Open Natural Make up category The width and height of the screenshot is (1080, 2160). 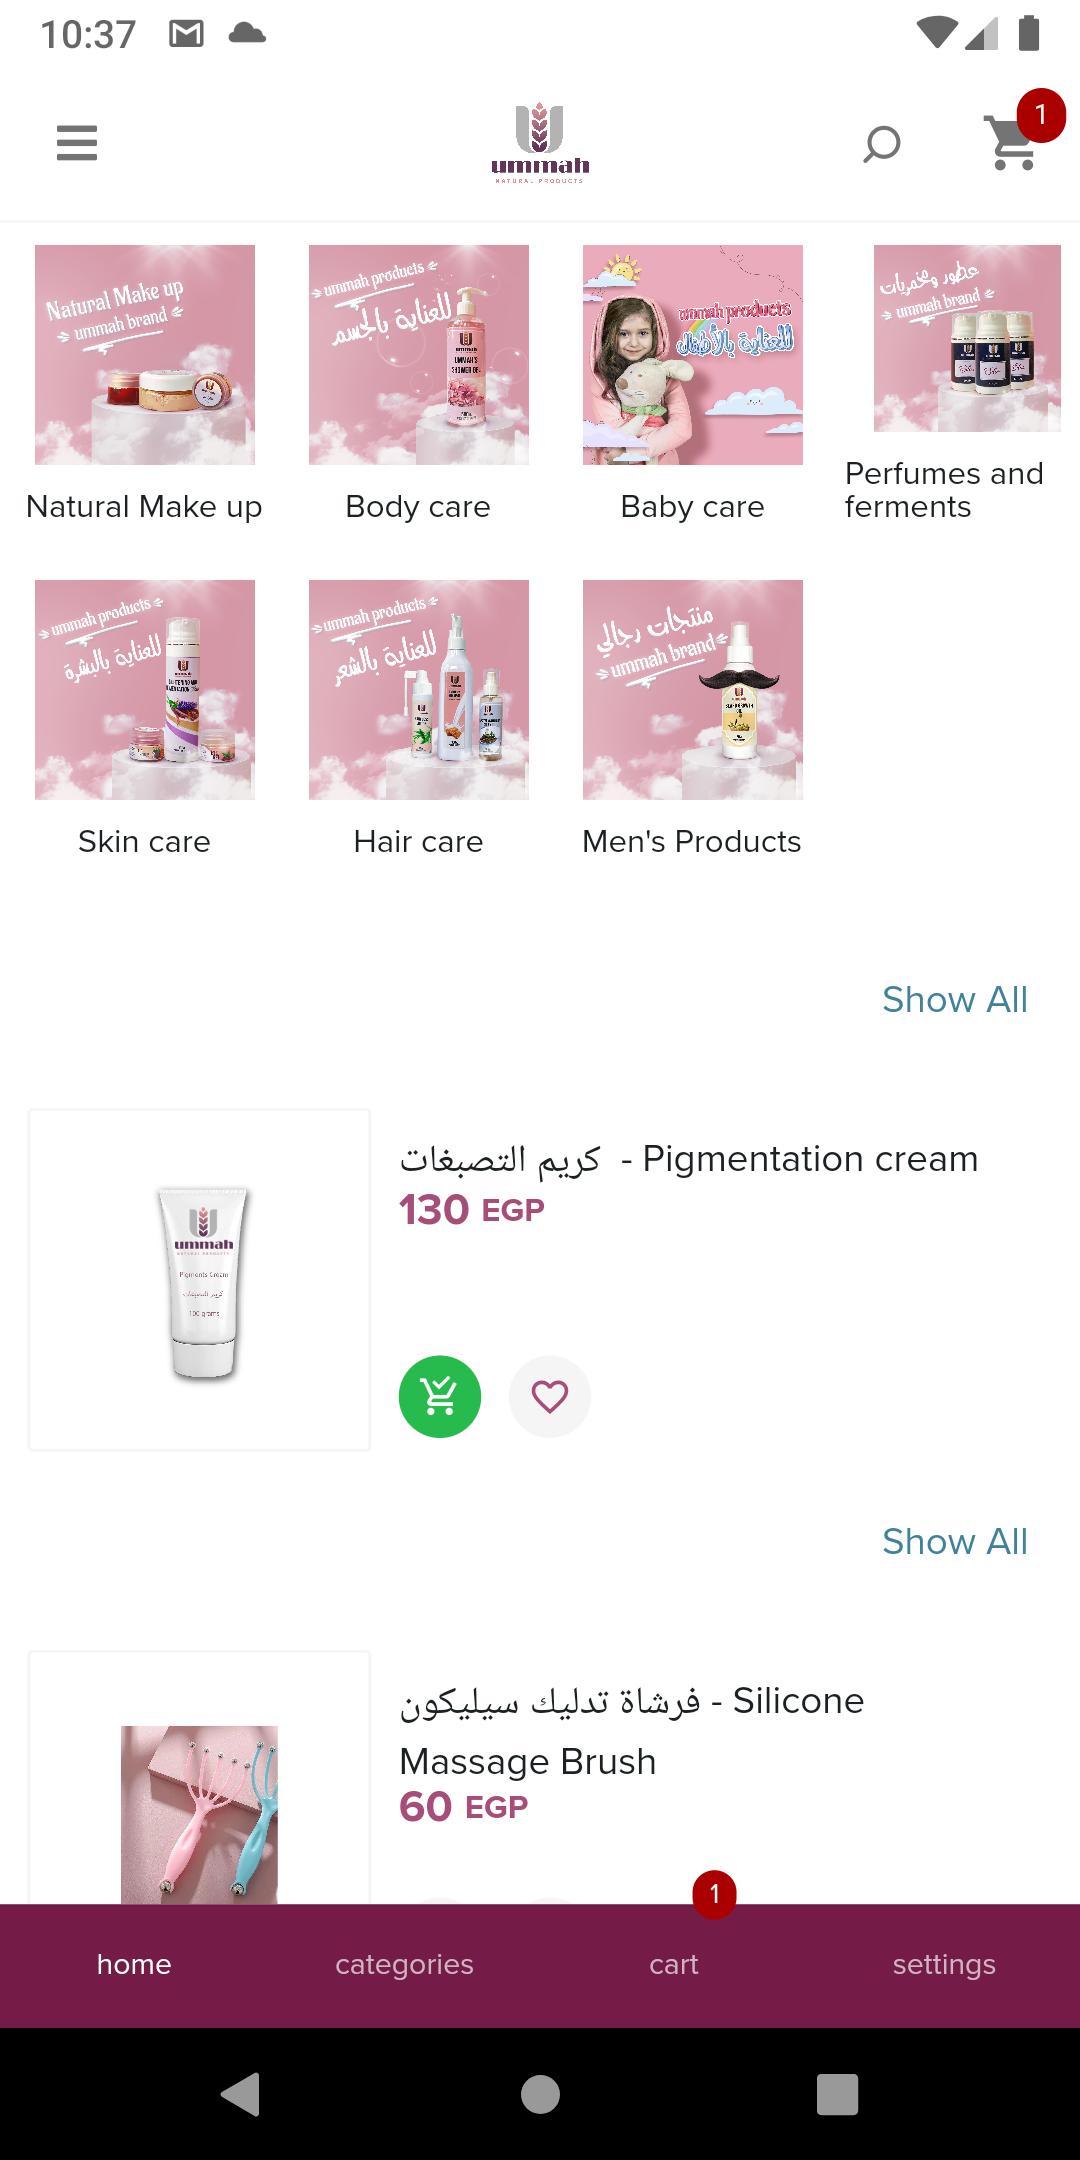[x=145, y=384]
